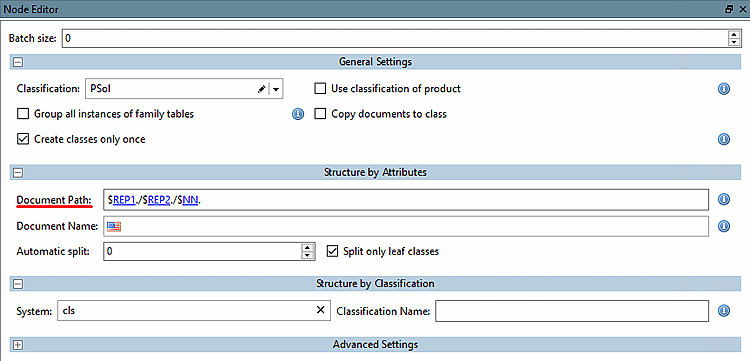Click the Structure by Classification header title
The height and width of the screenshot is (361, 750).
click(x=375, y=284)
